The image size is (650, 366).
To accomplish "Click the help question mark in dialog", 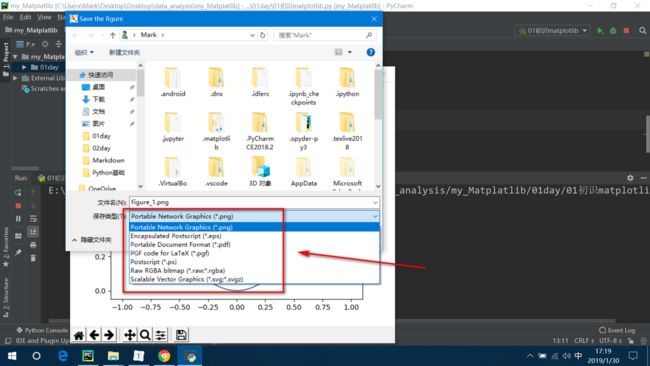I will coord(371,52).
